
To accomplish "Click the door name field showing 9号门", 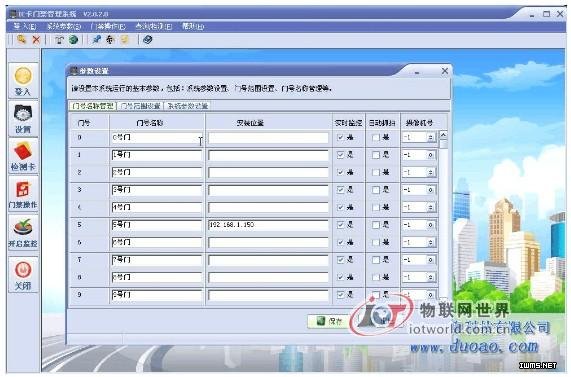I will 157,295.
